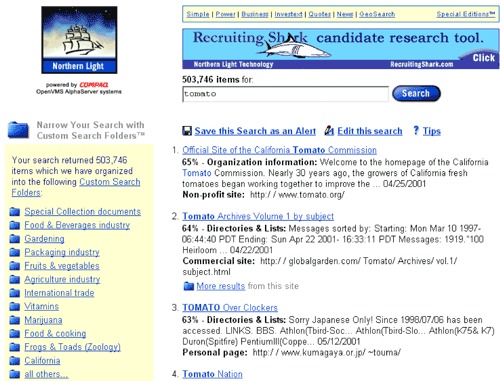
Task: Open the Vitamins folder link
Action: (42, 306)
